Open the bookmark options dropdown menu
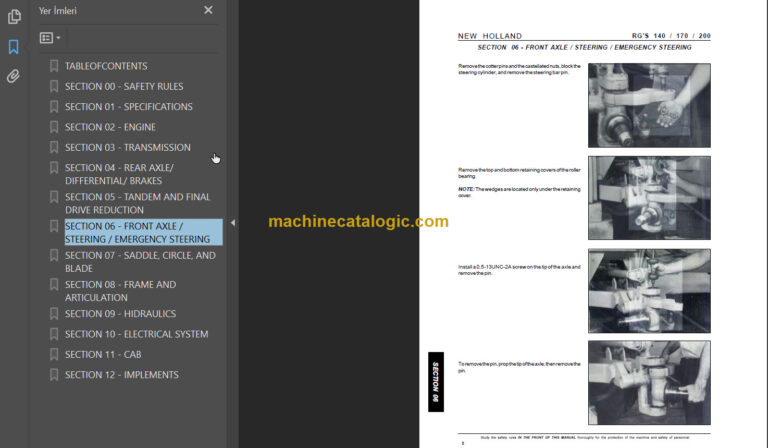This screenshot has height=448, width=768. click(x=50, y=38)
